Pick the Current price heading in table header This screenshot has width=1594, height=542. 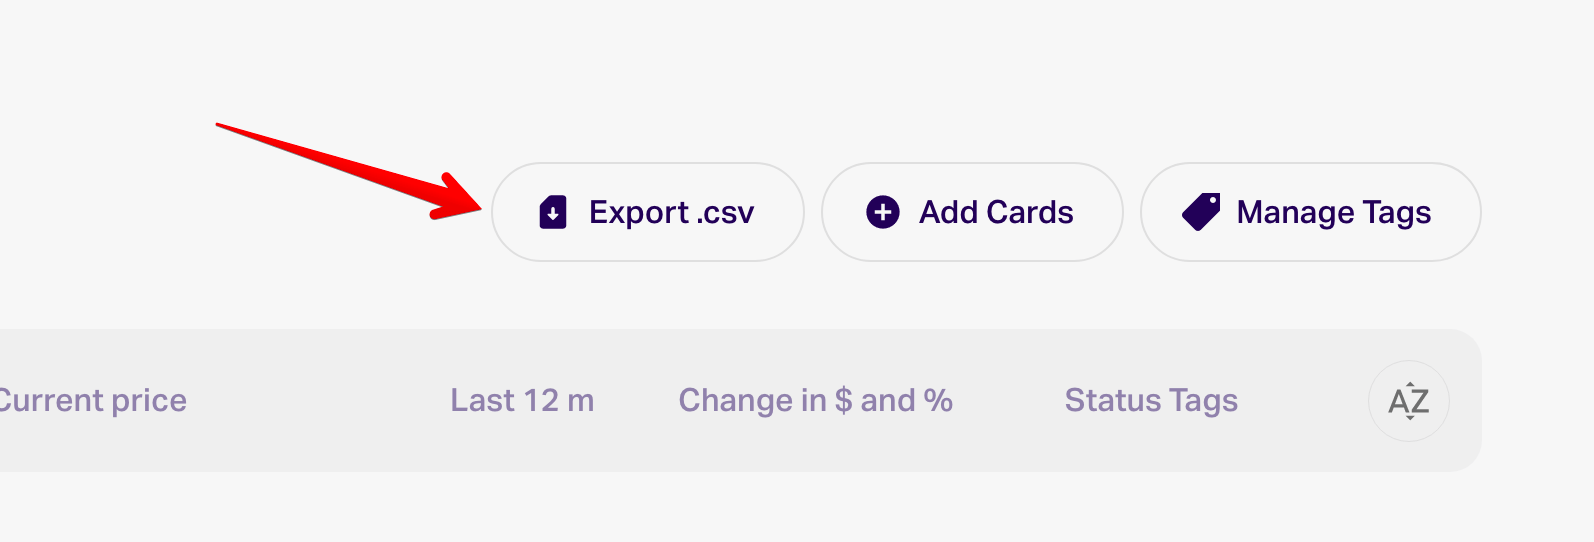pos(92,400)
